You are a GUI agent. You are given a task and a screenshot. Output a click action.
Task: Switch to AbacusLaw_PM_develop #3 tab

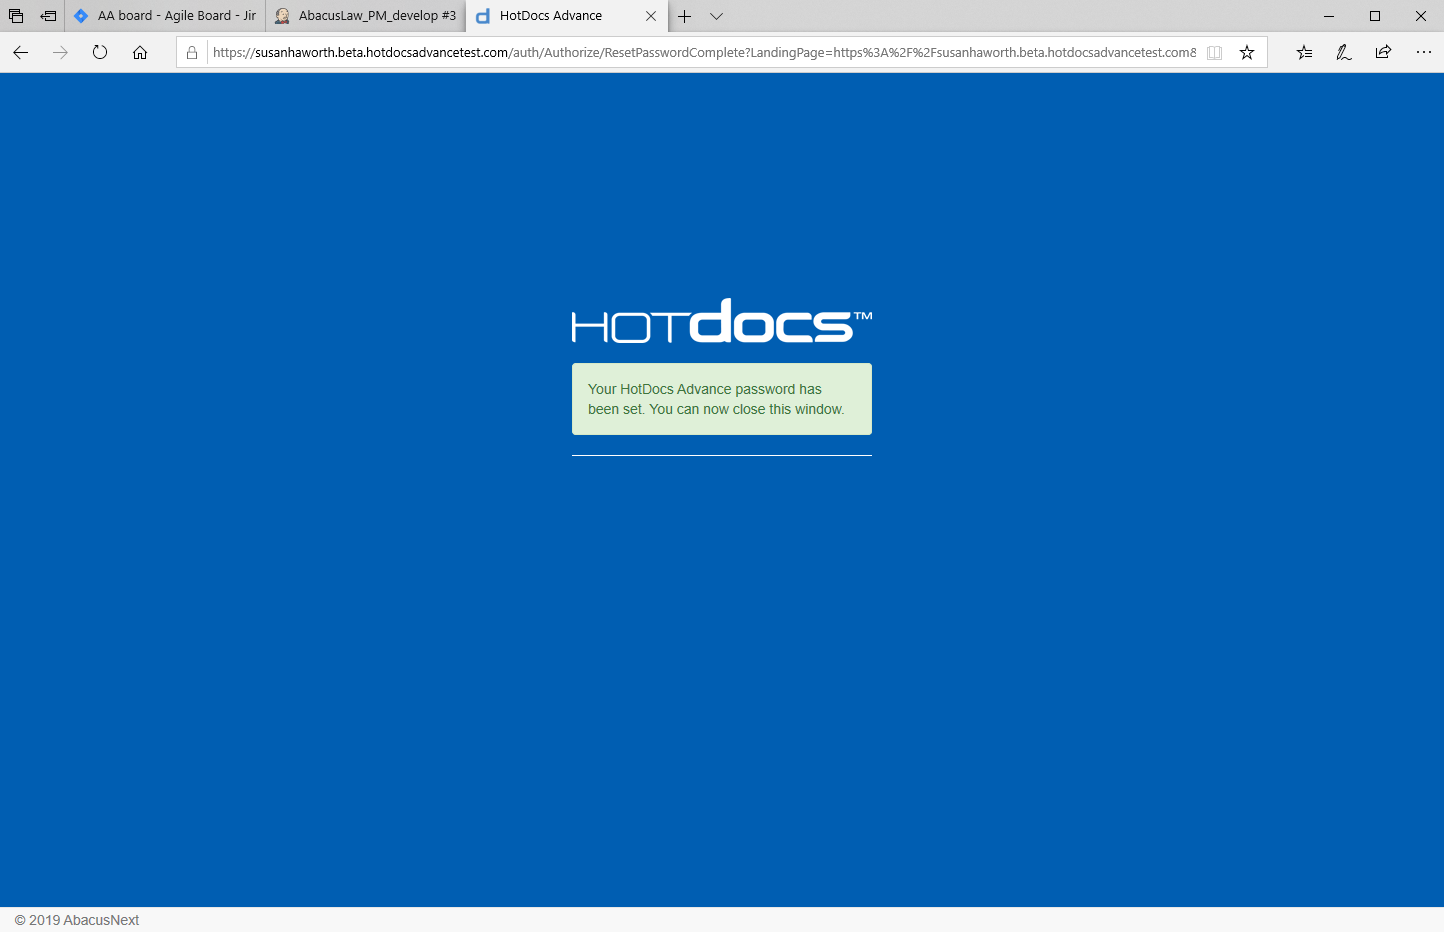pyautogui.click(x=366, y=16)
